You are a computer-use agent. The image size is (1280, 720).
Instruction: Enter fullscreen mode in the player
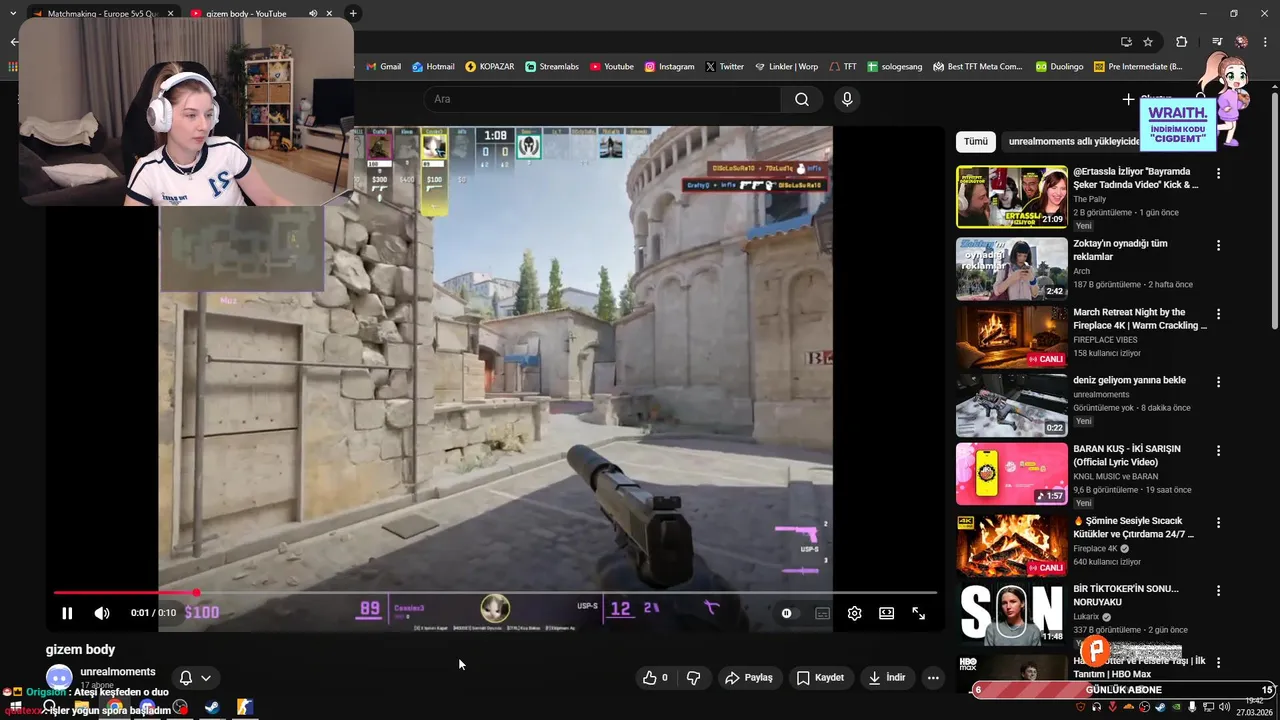click(x=918, y=613)
